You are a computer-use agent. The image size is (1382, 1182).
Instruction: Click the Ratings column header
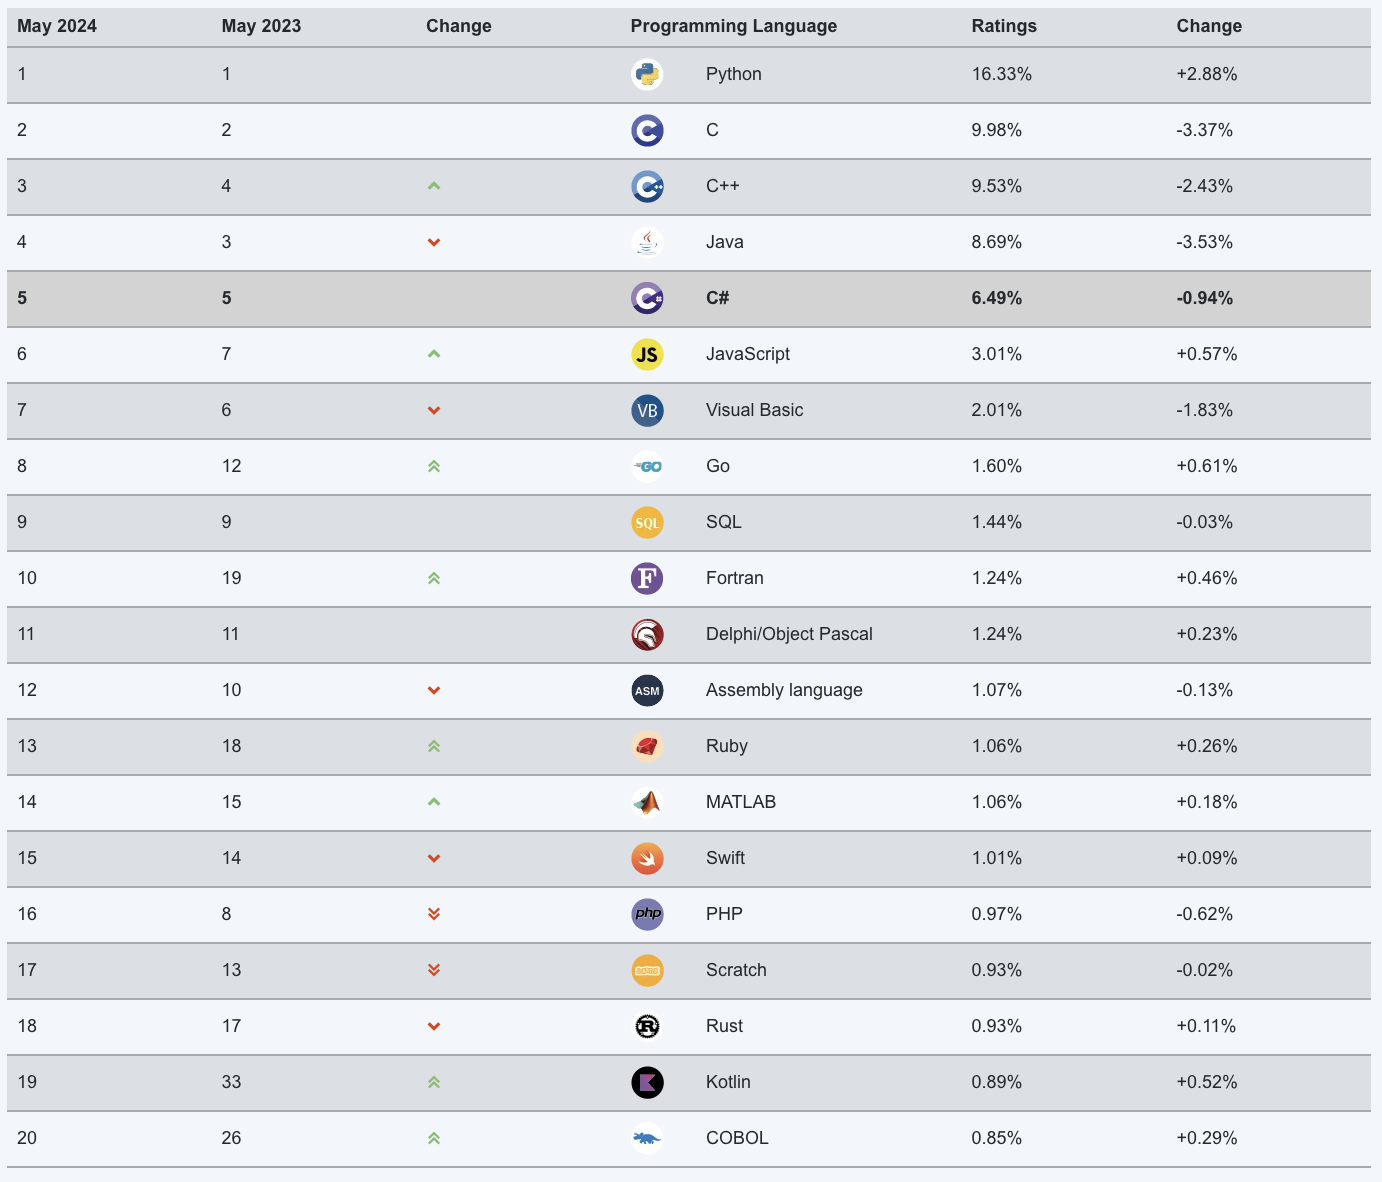[x=1003, y=26]
